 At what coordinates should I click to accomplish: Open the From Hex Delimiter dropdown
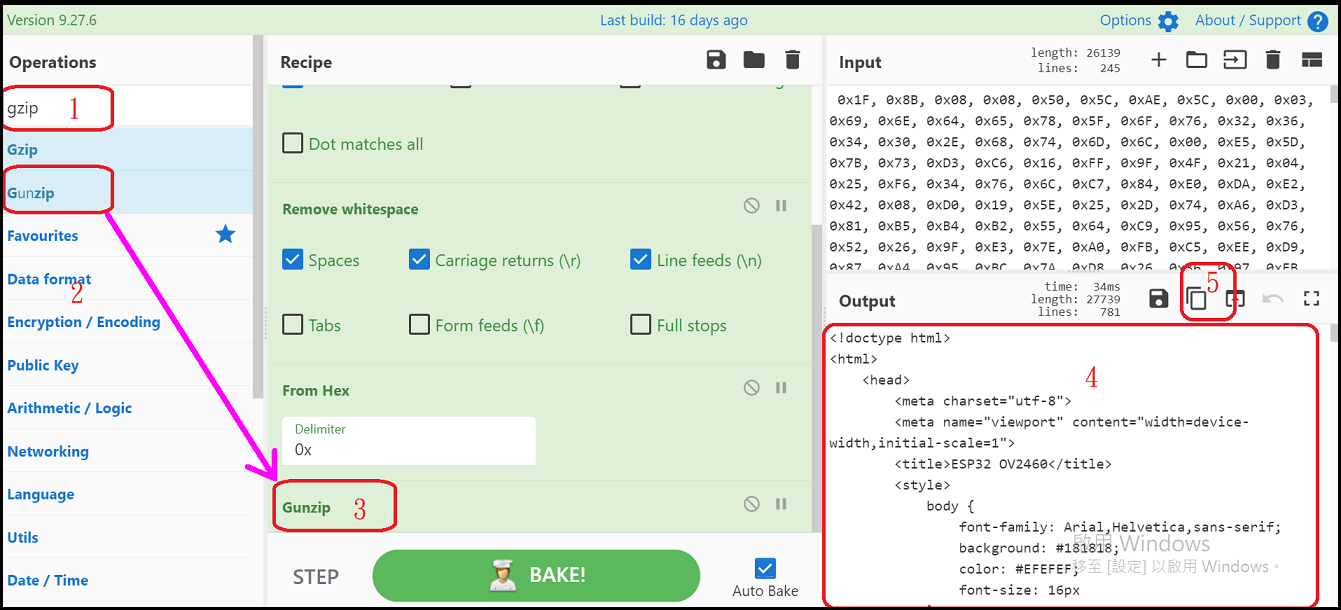pos(409,440)
